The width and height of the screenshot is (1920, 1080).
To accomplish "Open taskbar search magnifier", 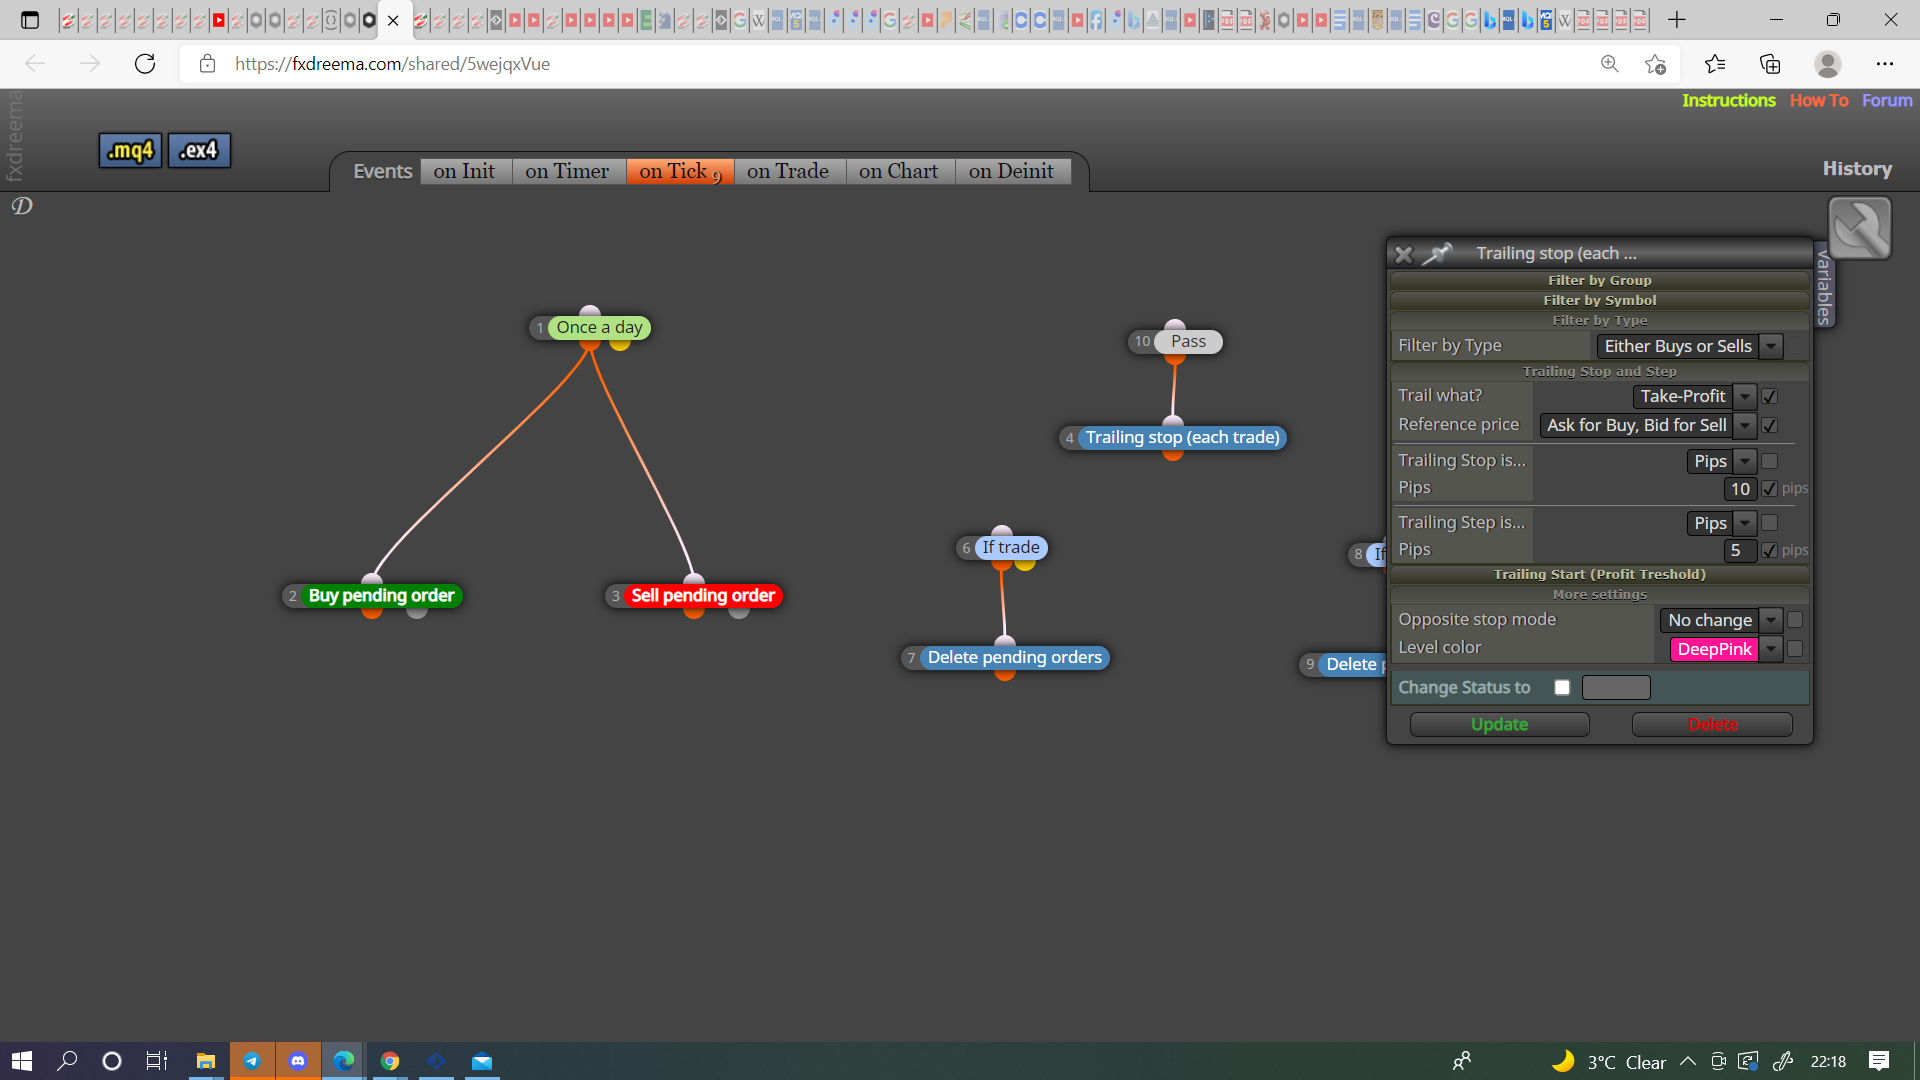I will coord(67,1061).
